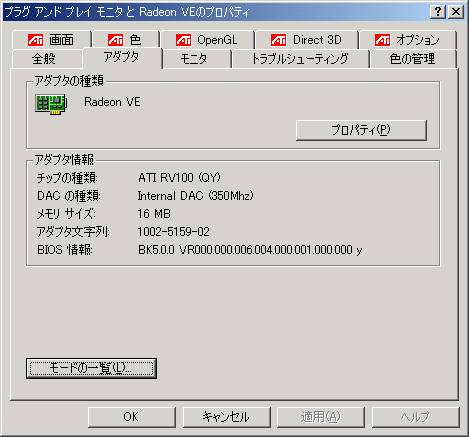469x437 pixels.
Task: Select the アダプタ tab
Action: click(122, 57)
